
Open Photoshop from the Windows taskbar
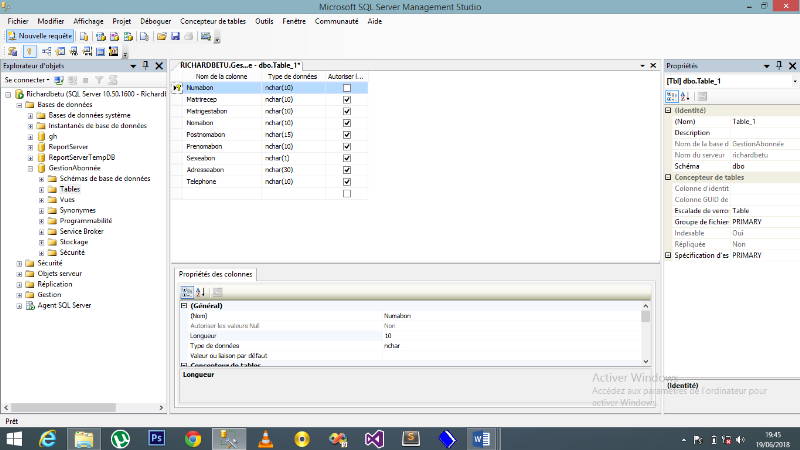point(156,438)
